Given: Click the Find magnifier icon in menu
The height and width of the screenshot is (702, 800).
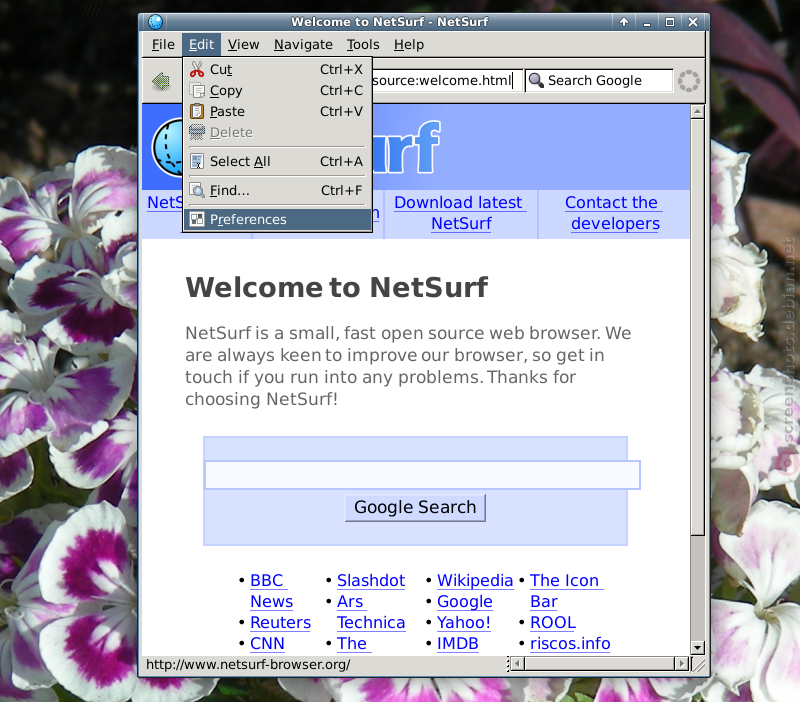Looking at the screenshot, I should tap(197, 190).
